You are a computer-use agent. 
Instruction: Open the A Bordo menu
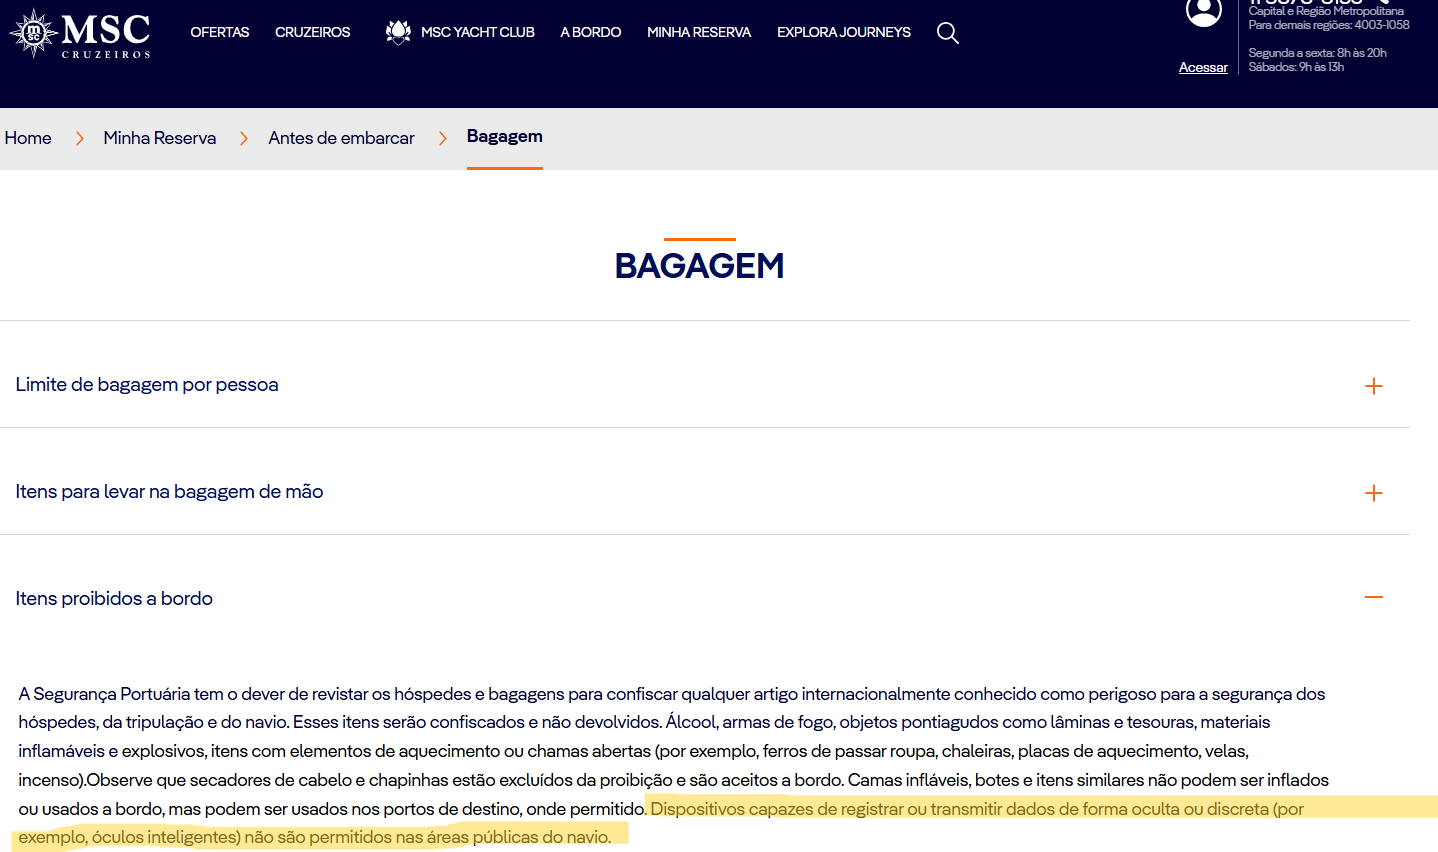point(590,32)
